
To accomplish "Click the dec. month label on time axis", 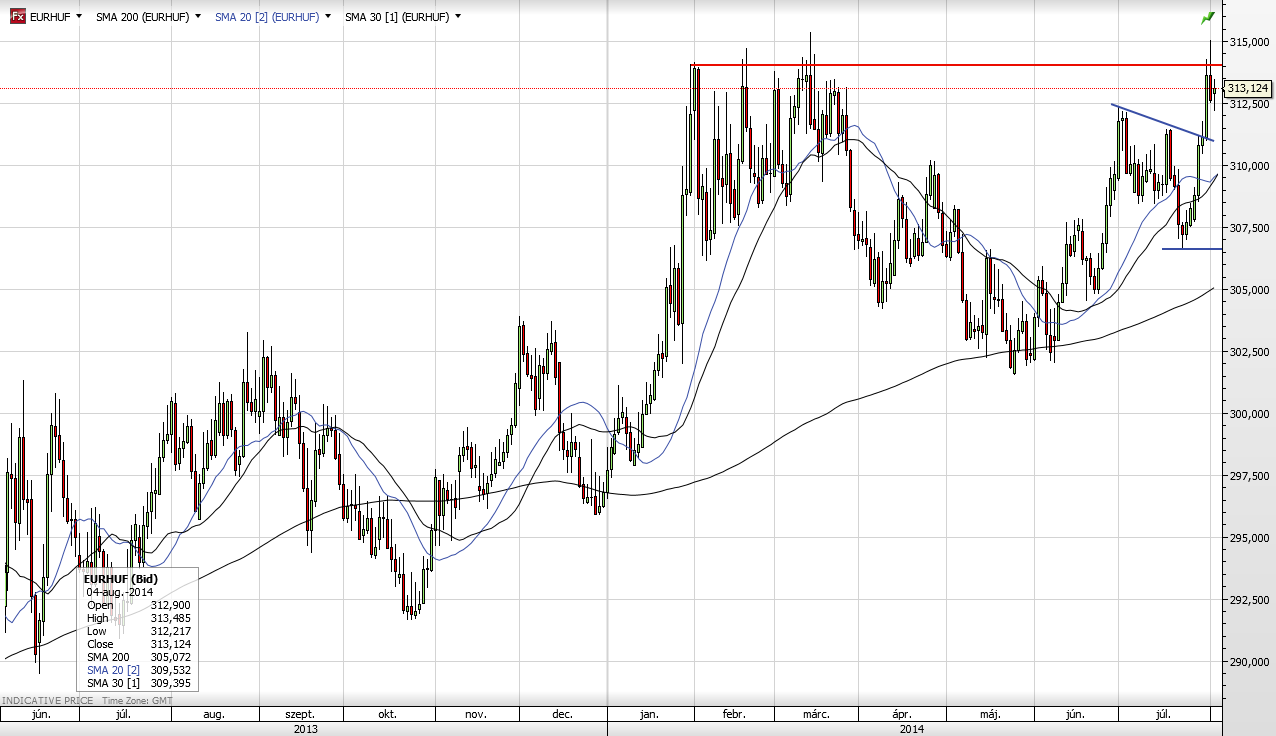I will pyautogui.click(x=562, y=715).
